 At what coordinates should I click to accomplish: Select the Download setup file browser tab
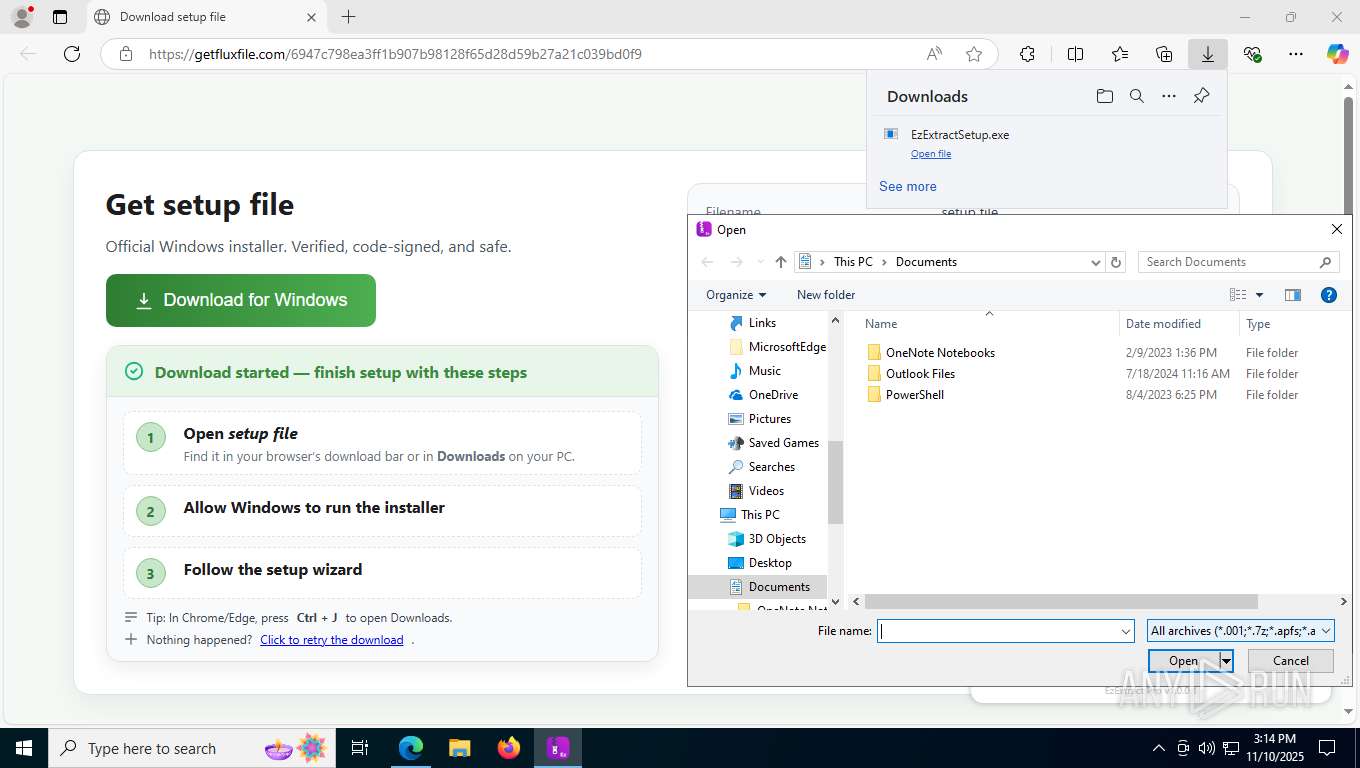[204, 17]
